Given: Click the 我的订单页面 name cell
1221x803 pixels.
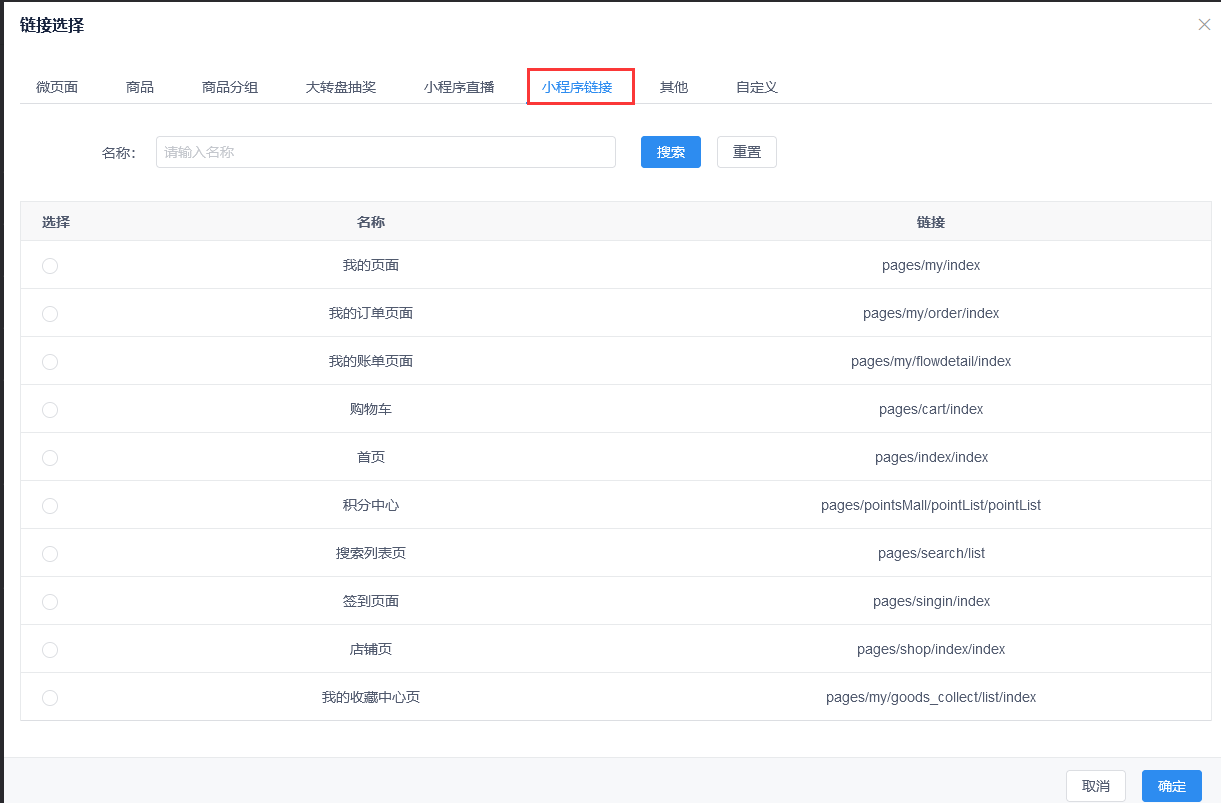Looking at the screenshot, I should tap(371, 313).
